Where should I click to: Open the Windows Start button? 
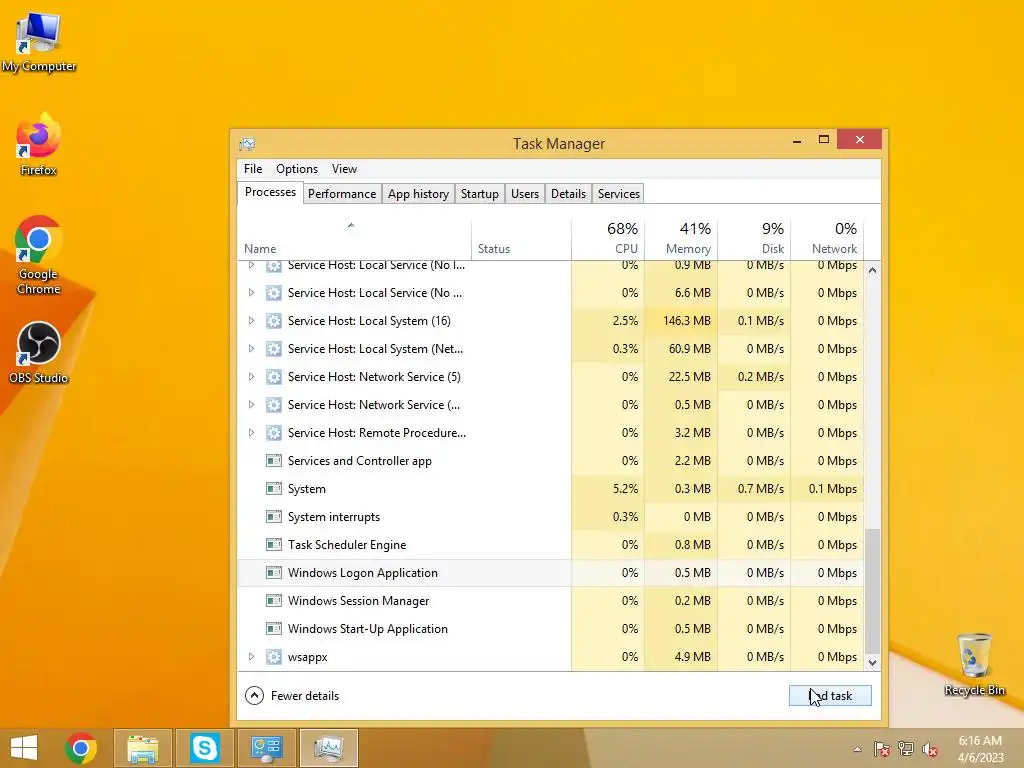[x=24, y=748]
